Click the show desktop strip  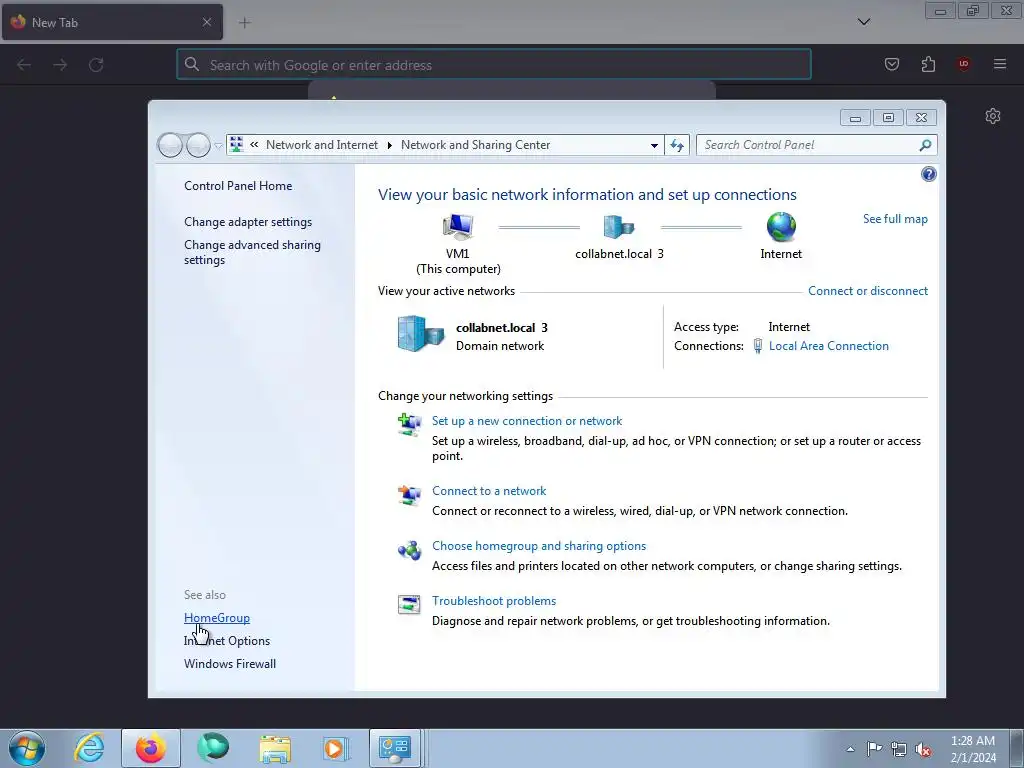pyautogui.click(x=1017, y=748)
